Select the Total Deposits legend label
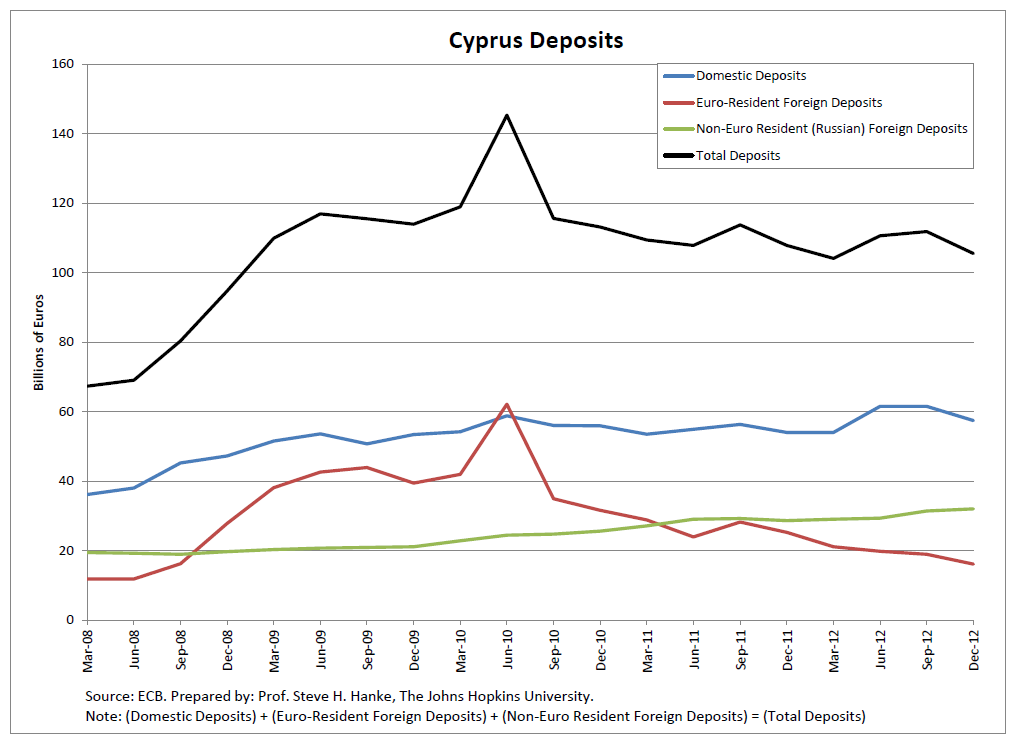The height and width of the screenshot is (746, 1020). (x=738, y=156)
